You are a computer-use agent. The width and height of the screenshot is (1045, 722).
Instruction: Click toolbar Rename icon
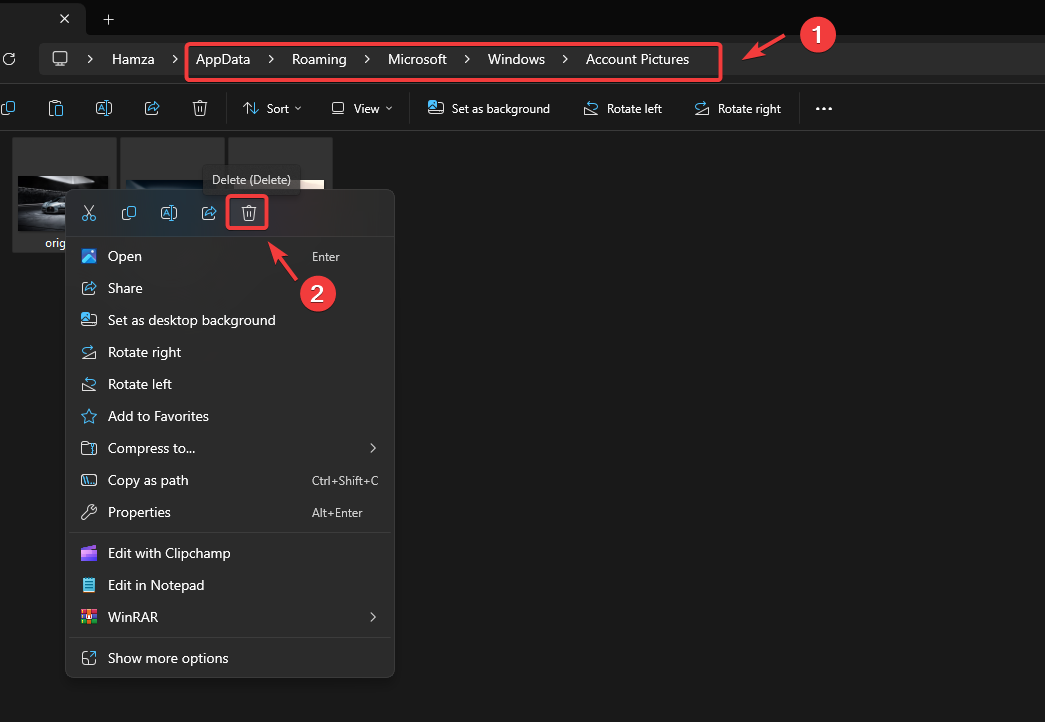[x=104, y=108]
